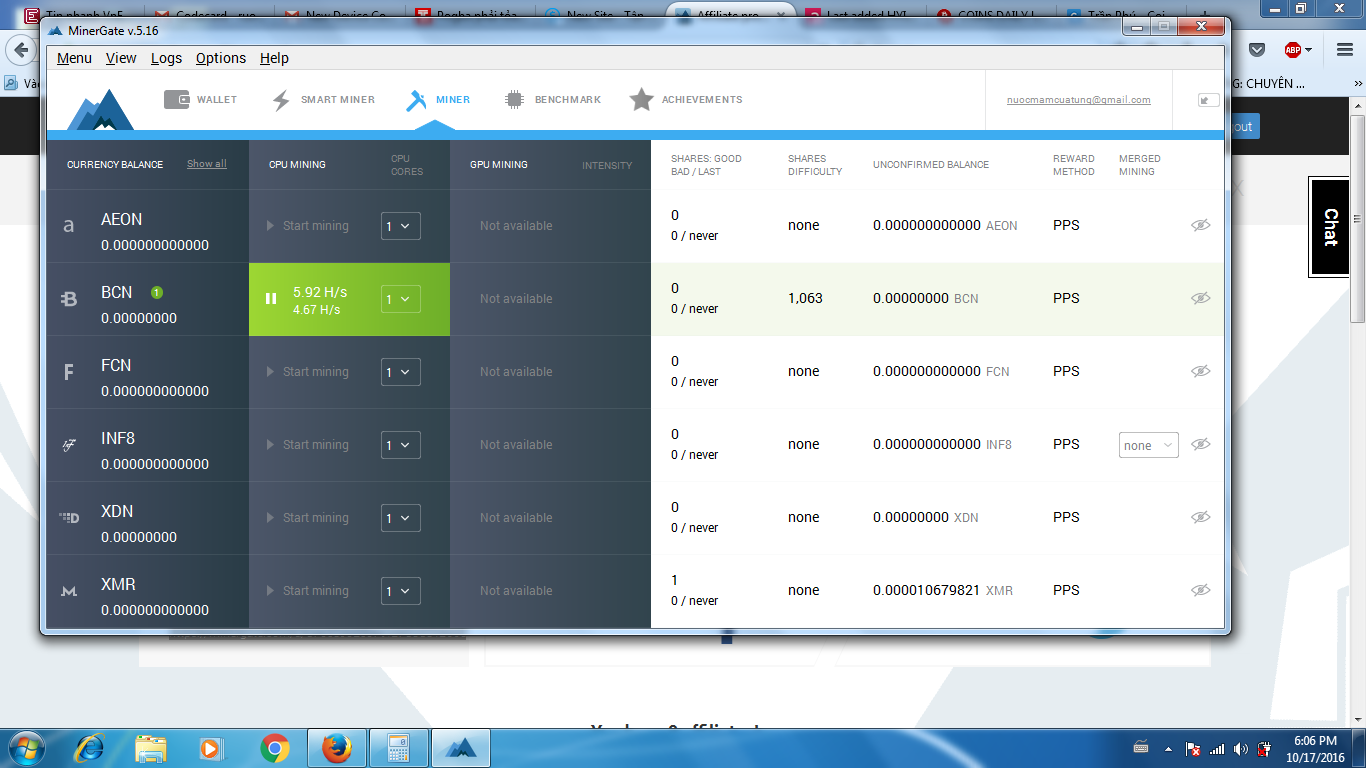Open INF8 merged mining dropdown
Viewport: 1366px width, 768px height.
click(x=1148, y=446)
